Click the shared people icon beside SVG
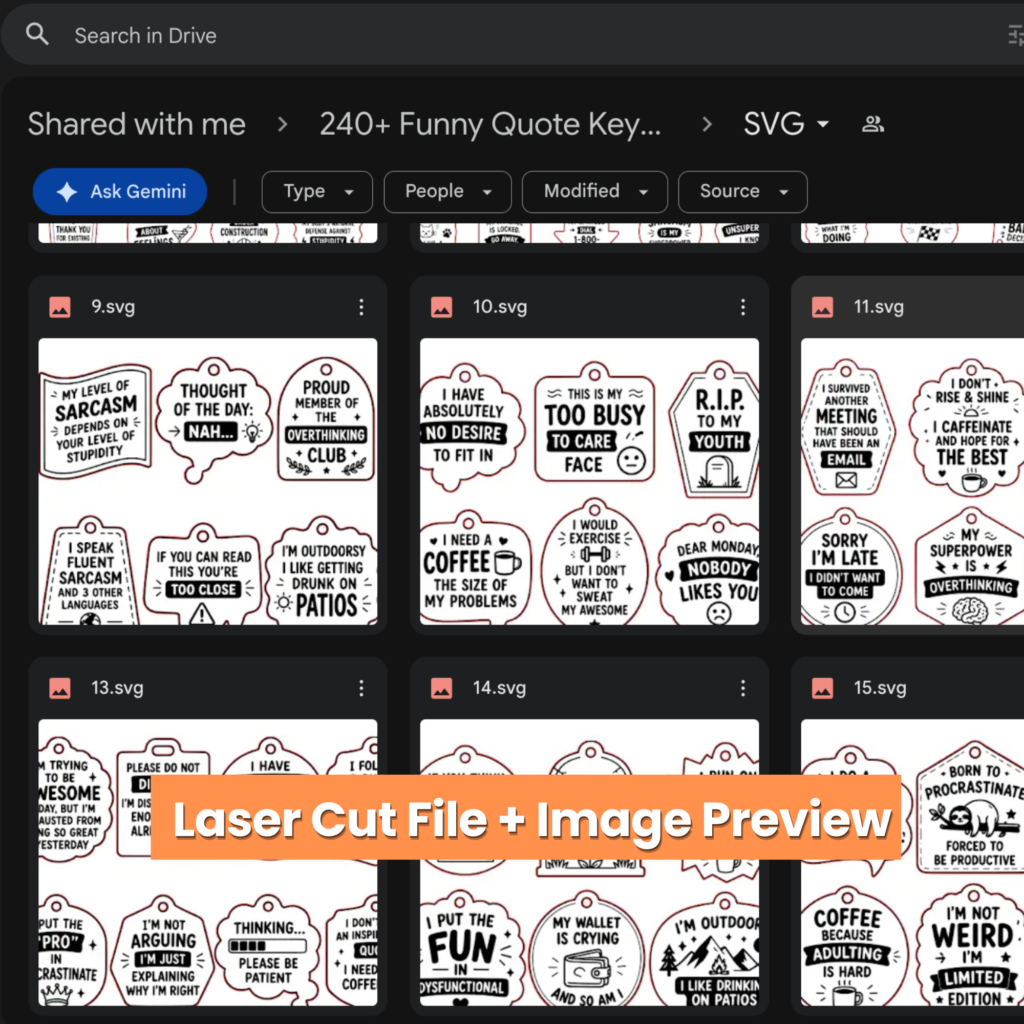This screenshot has width=1024, height=1024. coord(872,123)
